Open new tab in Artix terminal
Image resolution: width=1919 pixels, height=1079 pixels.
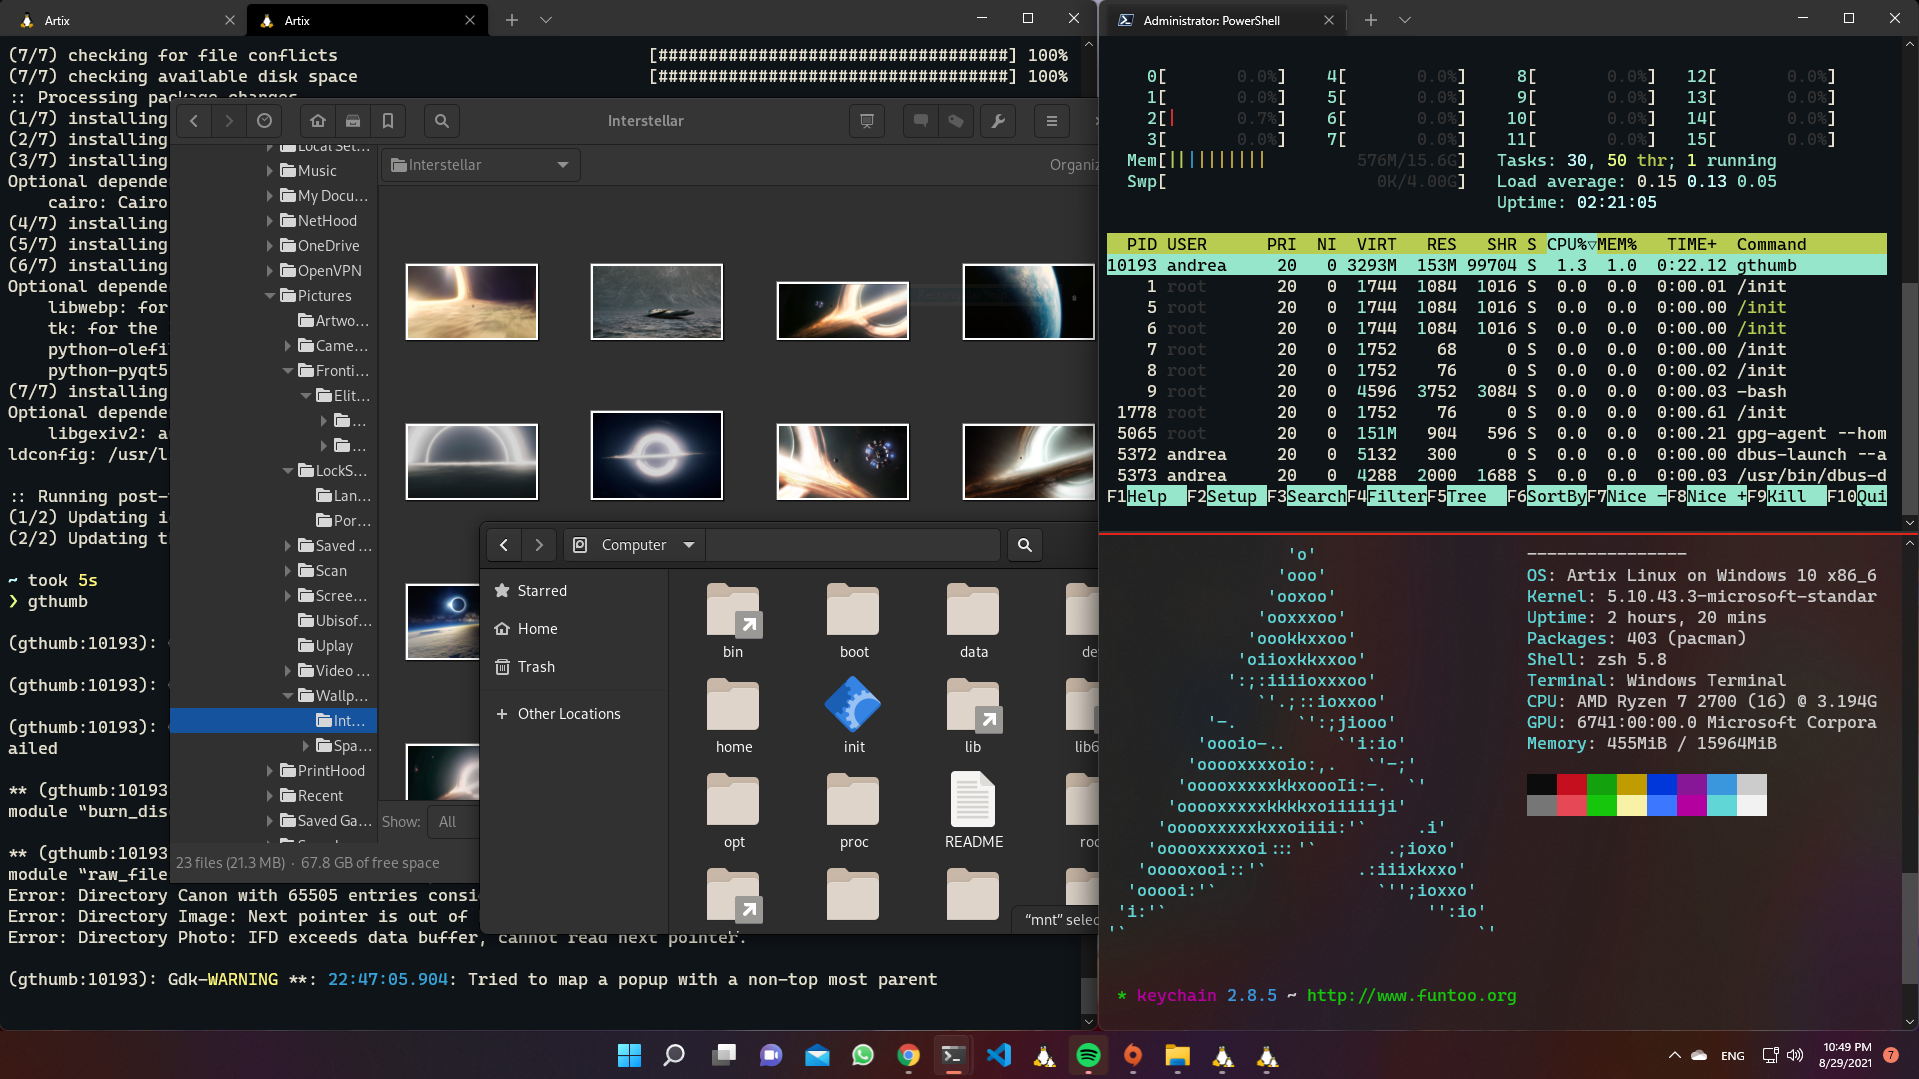(512, 20)
